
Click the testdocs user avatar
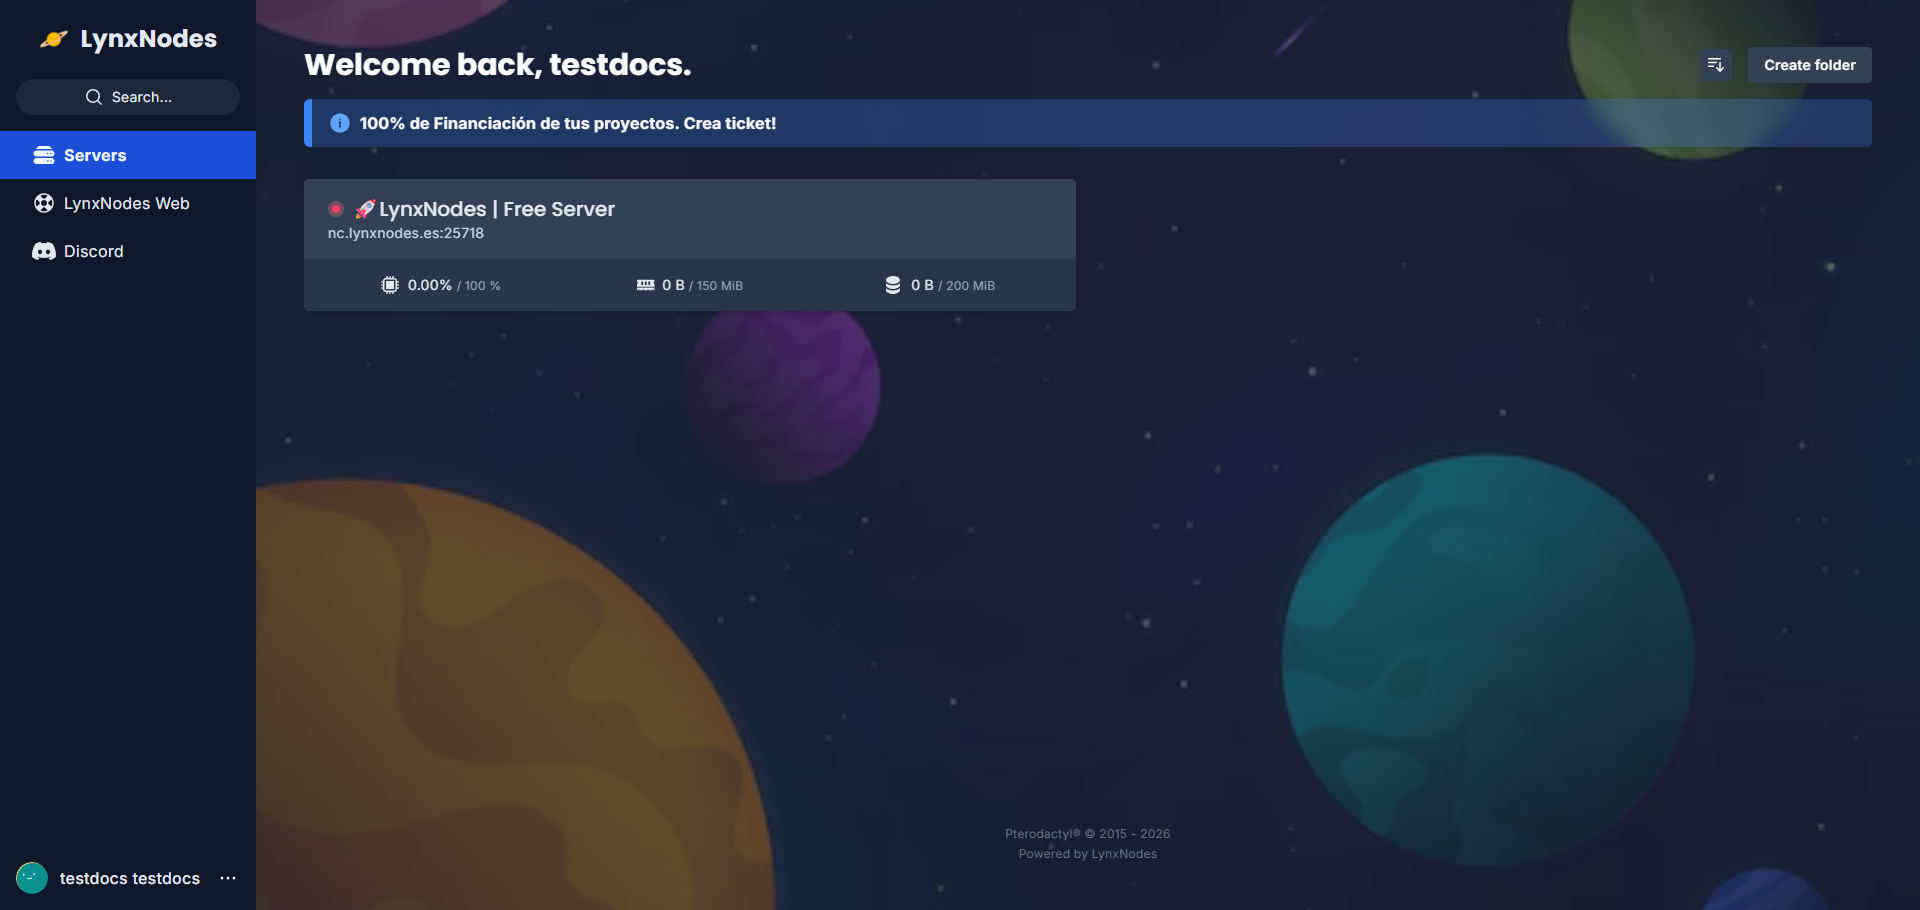click(32, 878)
